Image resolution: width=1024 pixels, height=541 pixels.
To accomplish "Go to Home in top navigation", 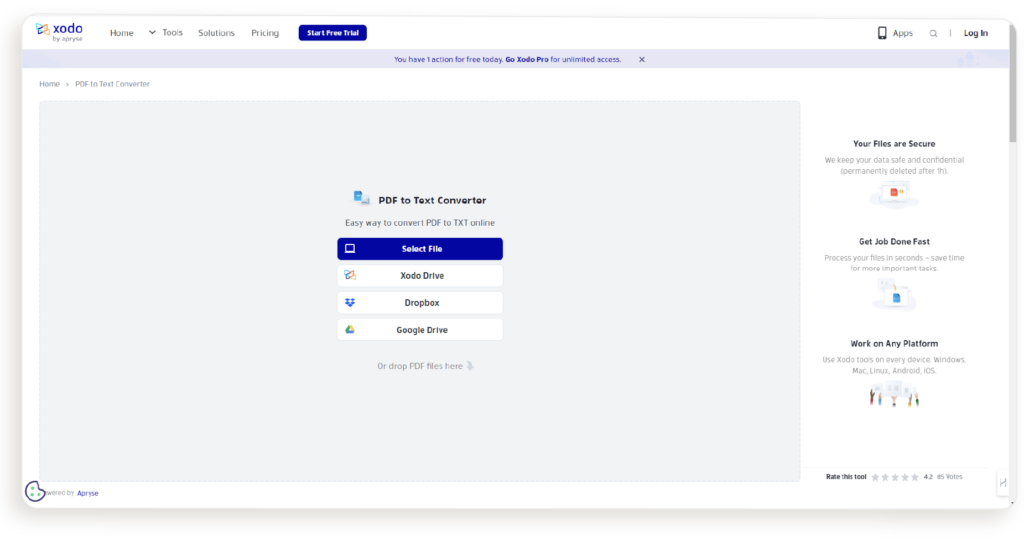I will [x=121, y=33].
